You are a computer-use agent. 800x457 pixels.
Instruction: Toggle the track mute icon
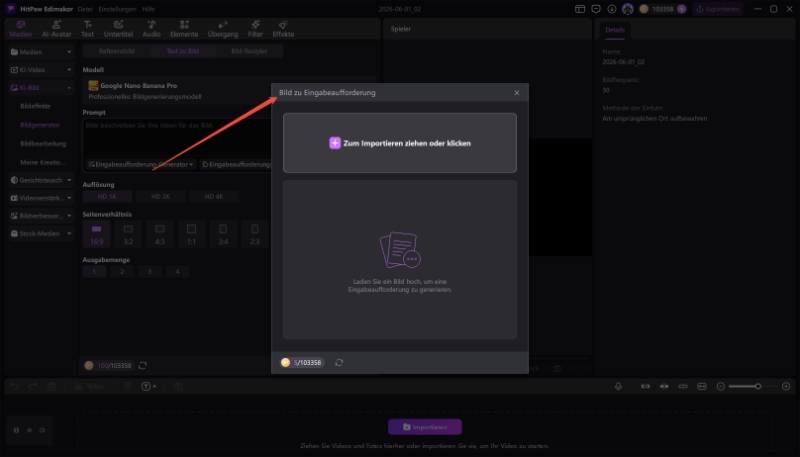[42, 430]
